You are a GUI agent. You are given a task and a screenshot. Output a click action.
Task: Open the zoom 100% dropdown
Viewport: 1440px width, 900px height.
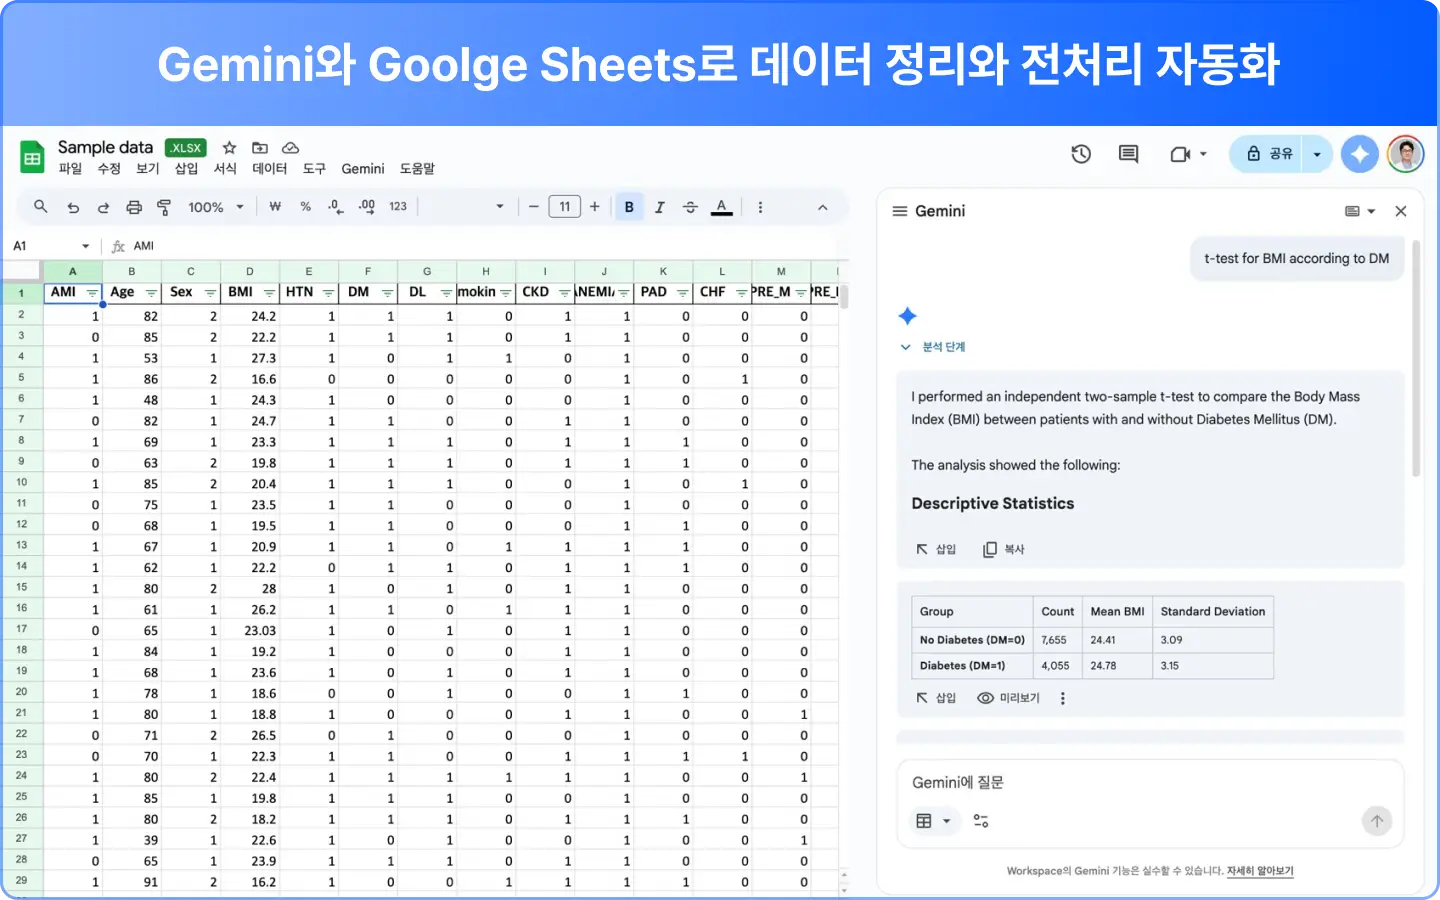point(216,207)
